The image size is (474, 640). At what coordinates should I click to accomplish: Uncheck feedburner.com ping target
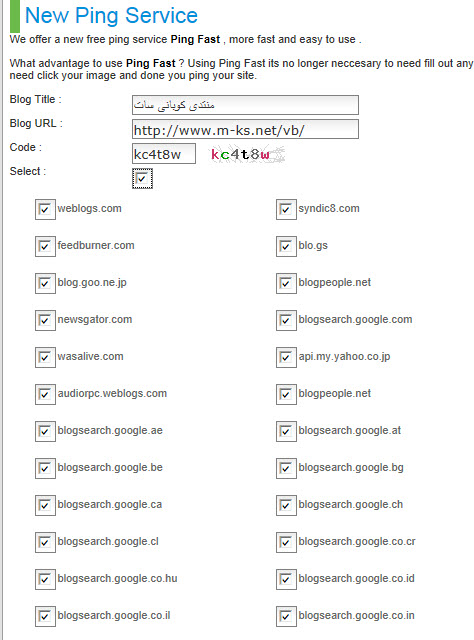pos(45,246)
